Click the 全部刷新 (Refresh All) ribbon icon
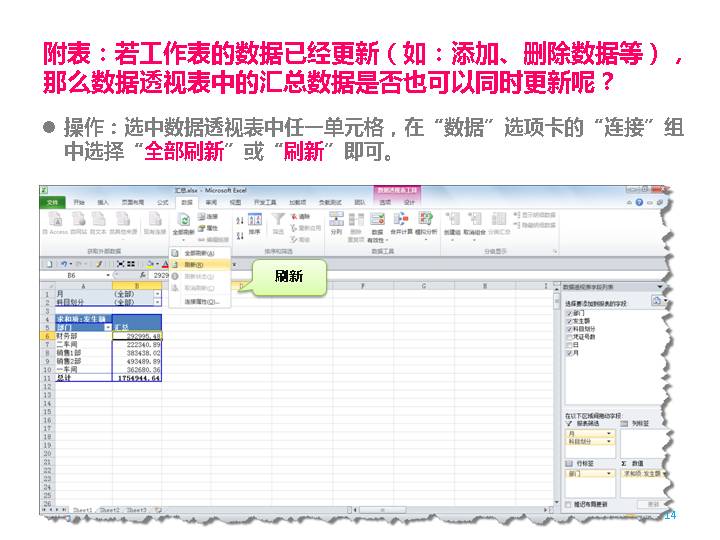 (x=183, y=222)
